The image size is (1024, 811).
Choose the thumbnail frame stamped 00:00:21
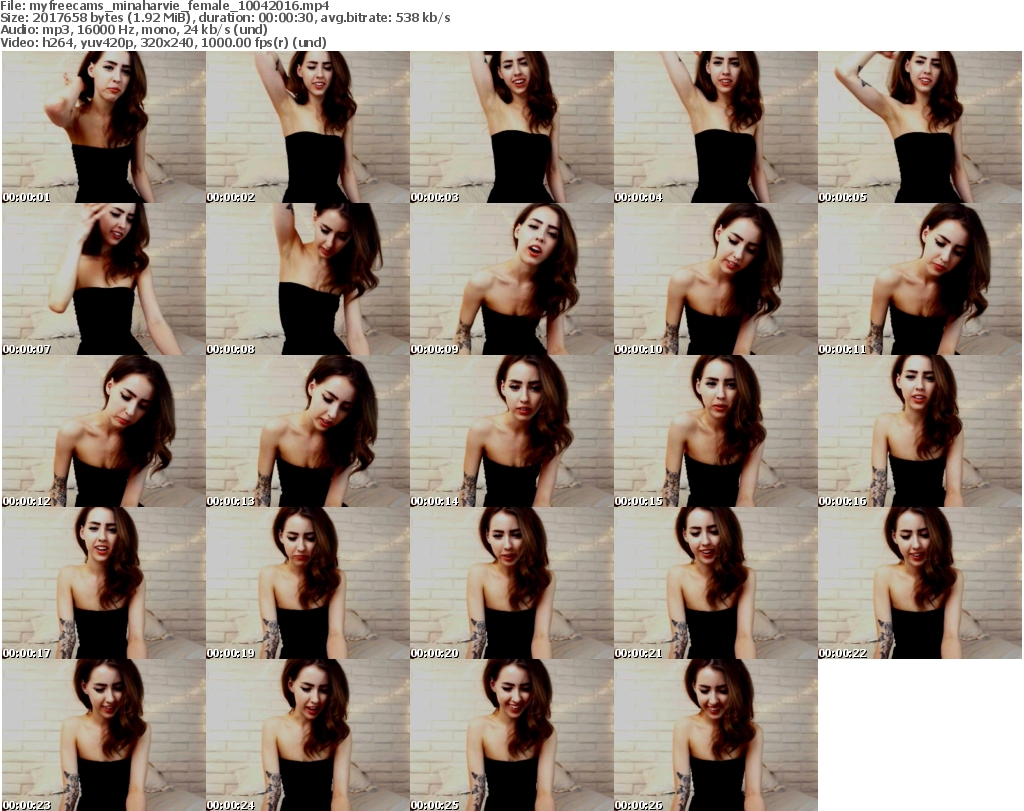click(x=715, y=583)
